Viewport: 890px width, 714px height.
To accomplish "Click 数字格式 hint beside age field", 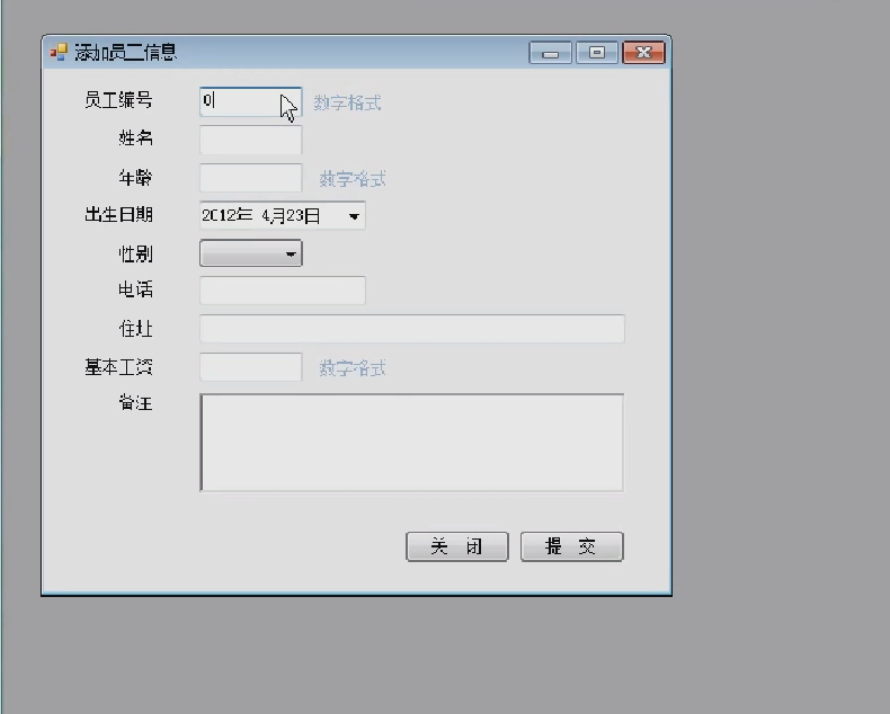I will click(x=352, y=179).
